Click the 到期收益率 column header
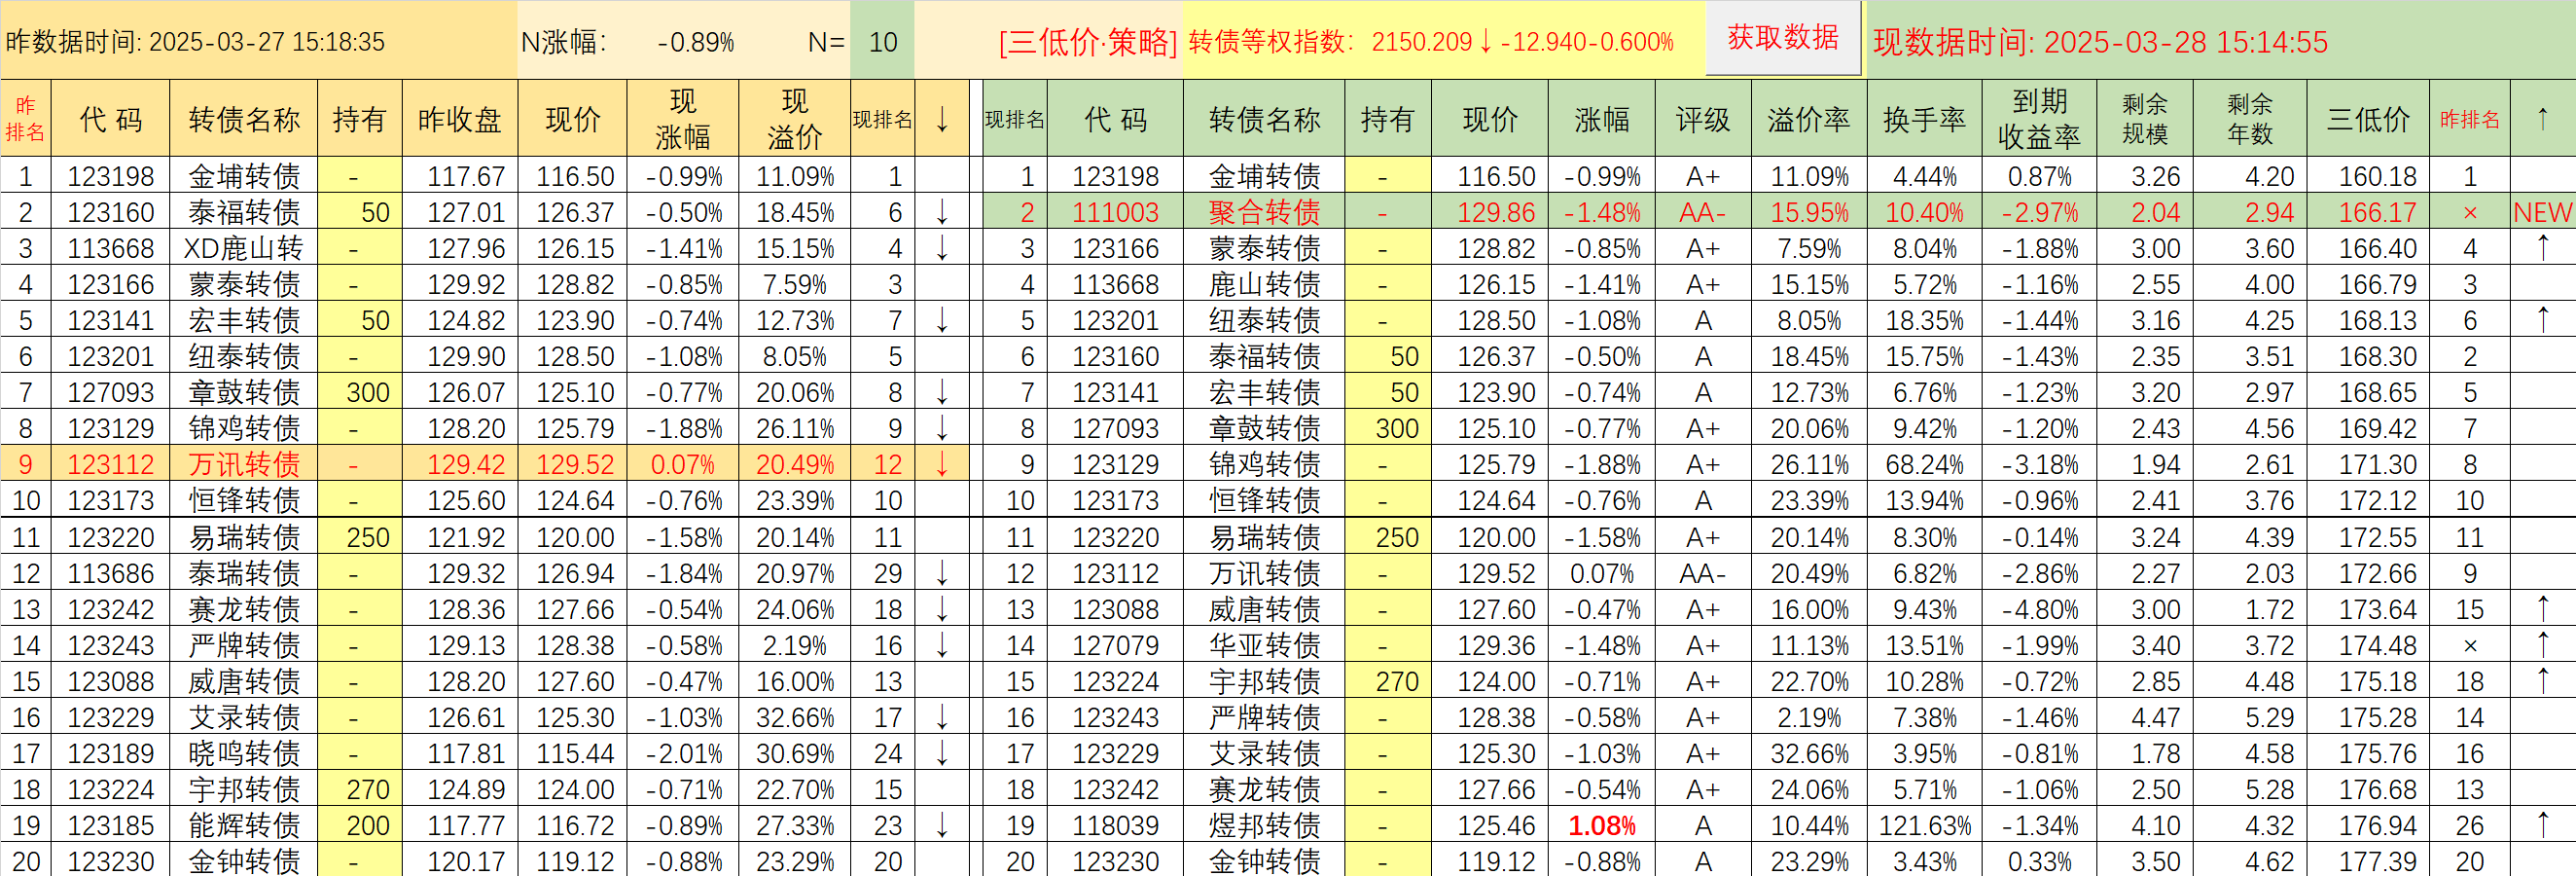Screen dimensions: 2576x876 click(x=2038, y=119)
